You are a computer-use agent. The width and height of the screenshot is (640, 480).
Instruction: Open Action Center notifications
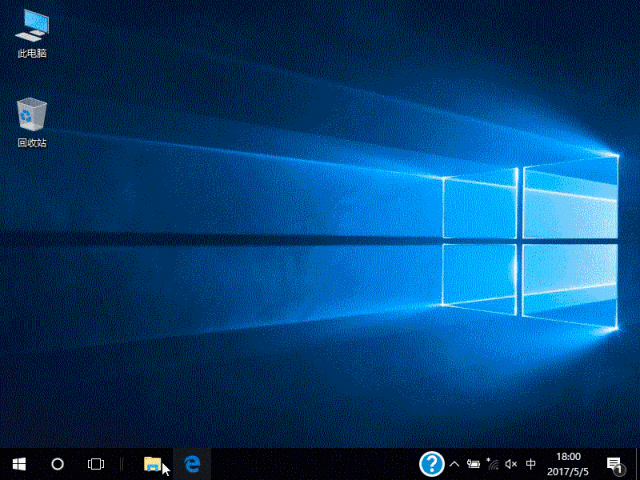tap(614, 464)
